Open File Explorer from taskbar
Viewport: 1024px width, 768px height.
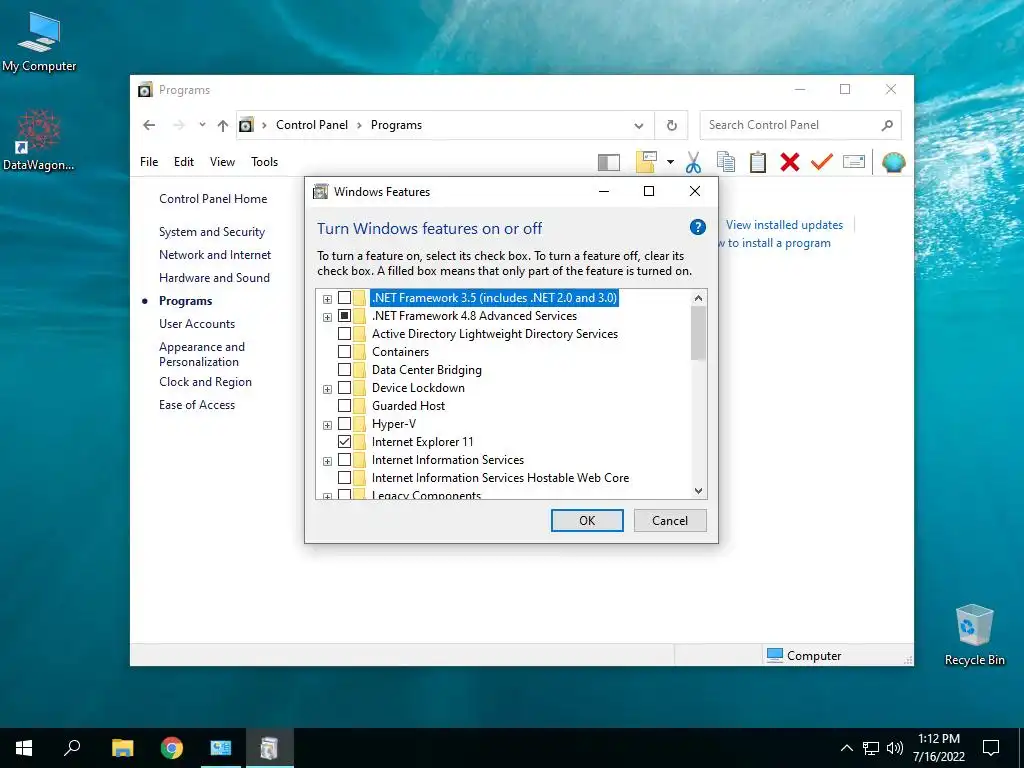point(122,748)
